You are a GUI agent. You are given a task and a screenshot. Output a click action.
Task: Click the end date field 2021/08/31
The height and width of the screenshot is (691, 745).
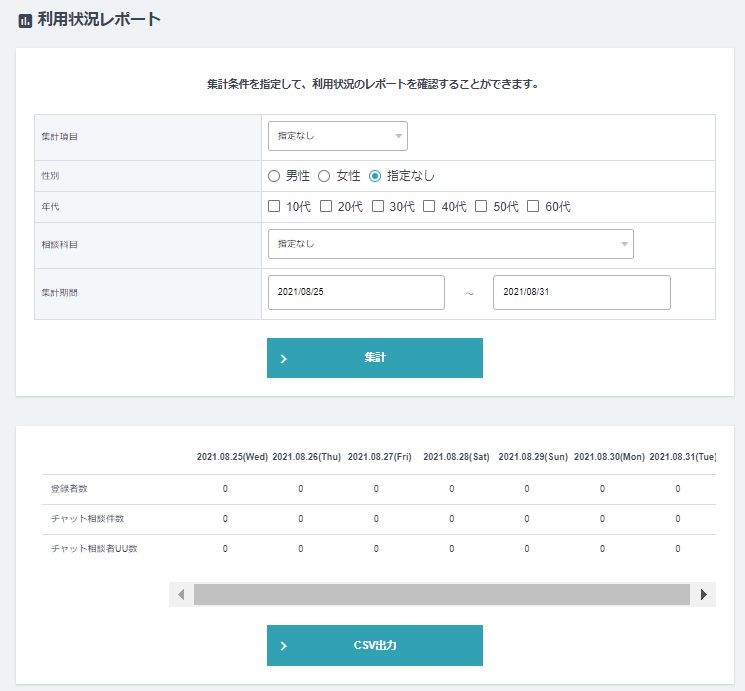581,293
